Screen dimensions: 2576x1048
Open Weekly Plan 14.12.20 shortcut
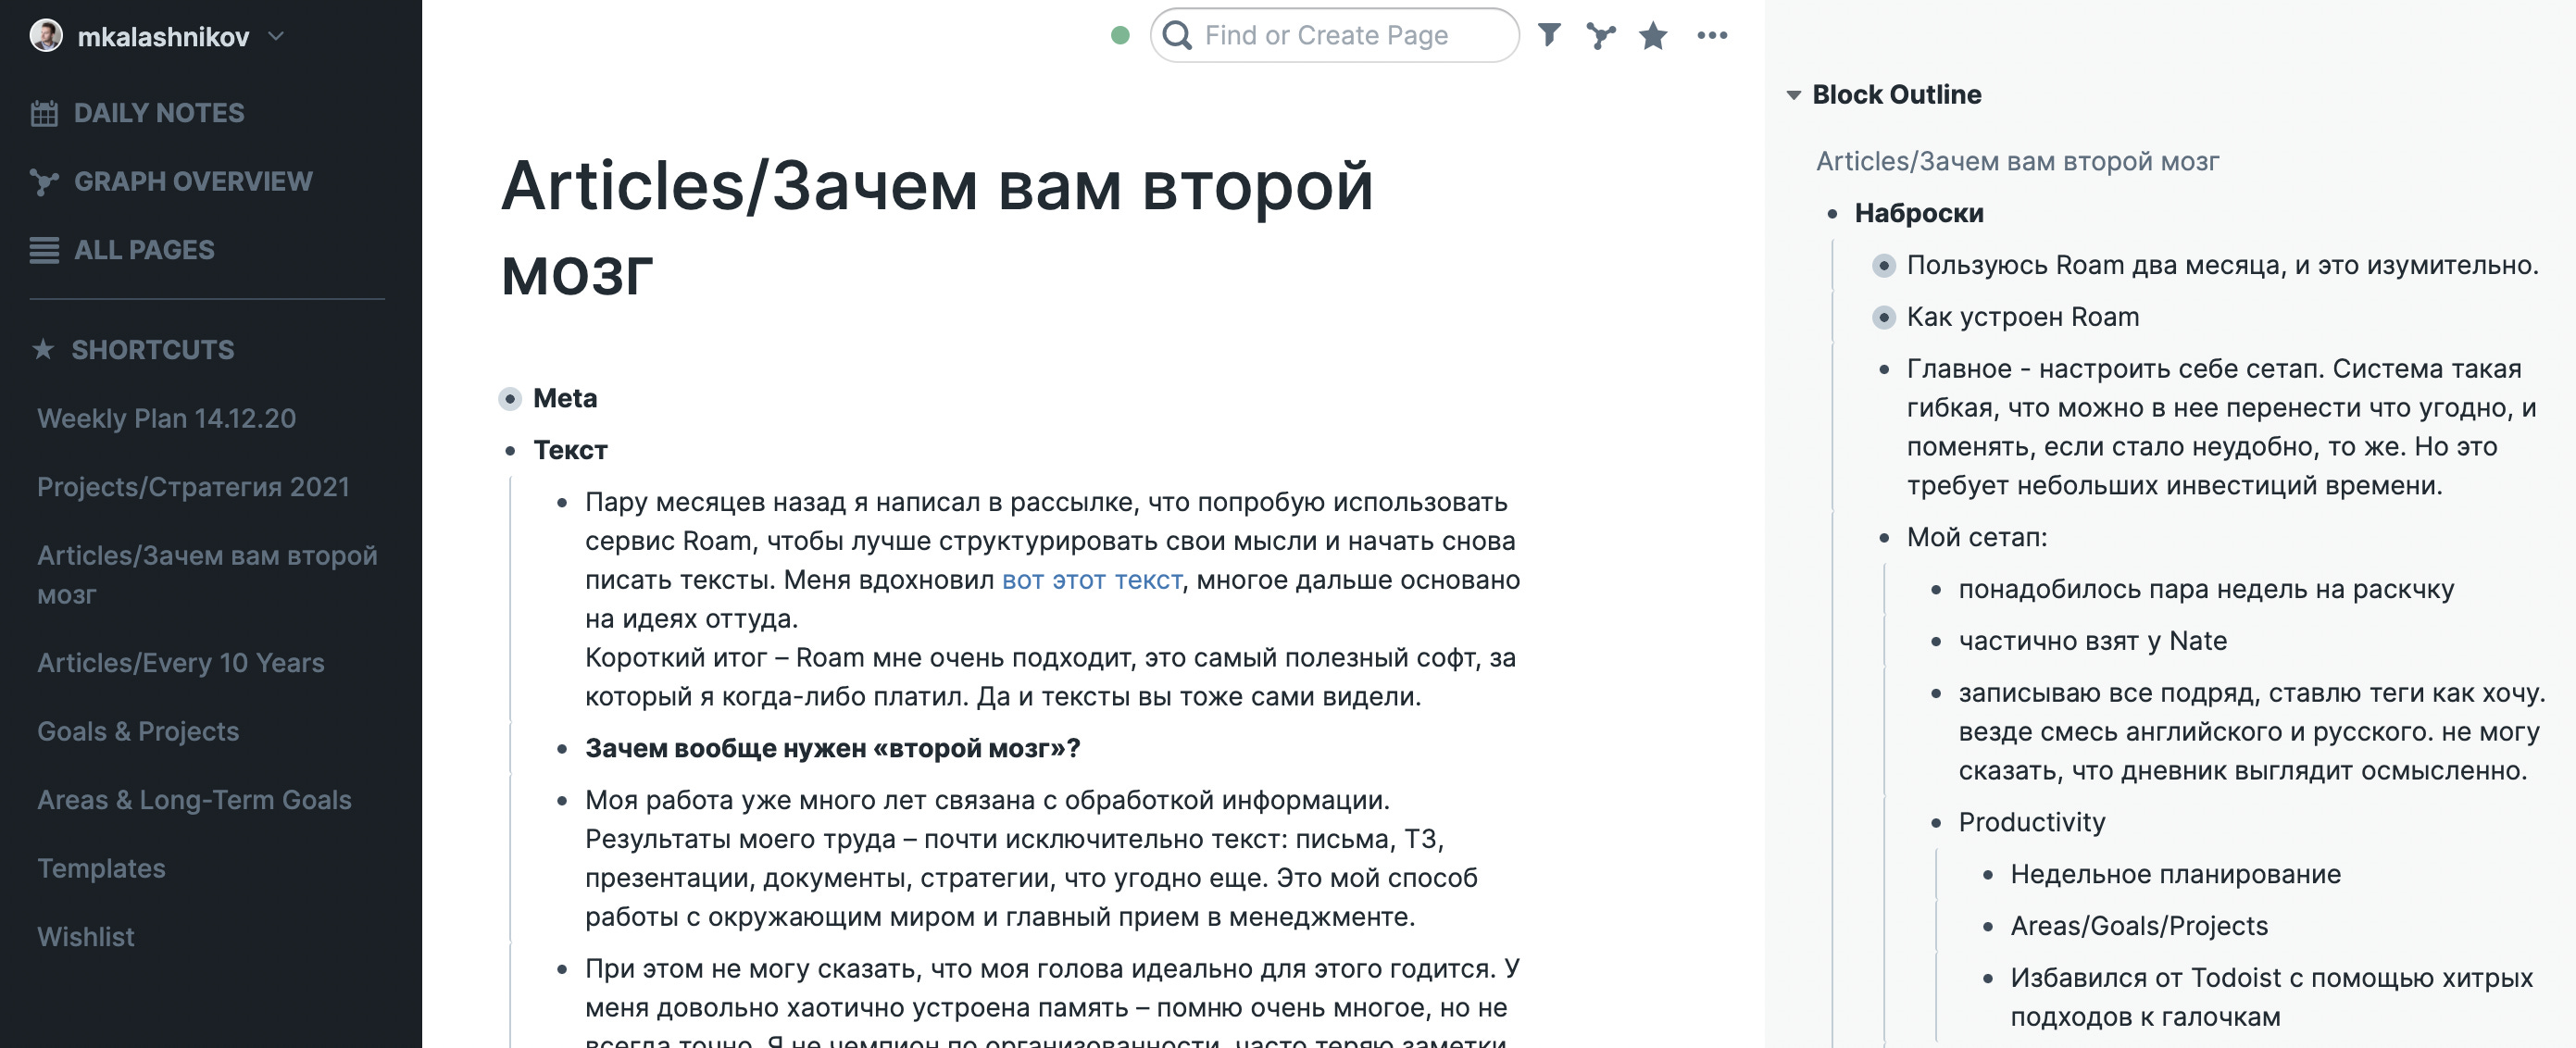tap(166, 418)
